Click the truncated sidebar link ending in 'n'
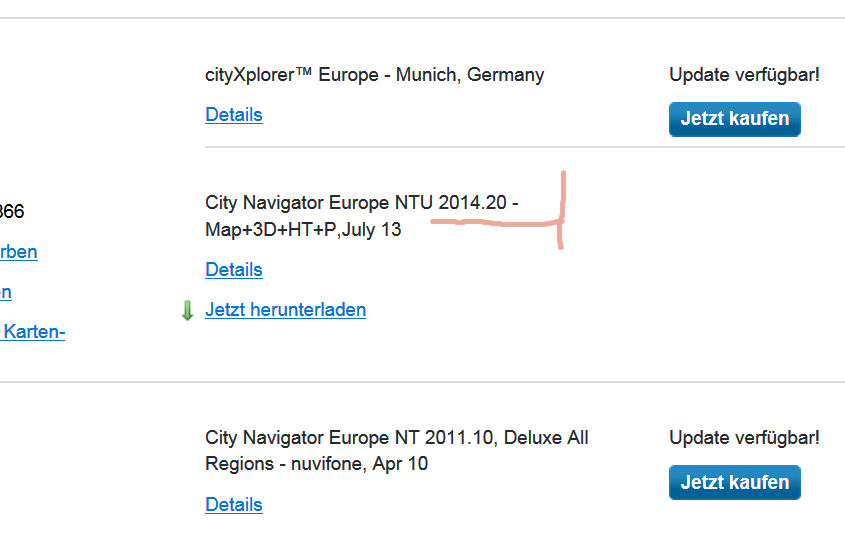Image resolution: width=845 pixels, height=547 pixels. [6, 292]
